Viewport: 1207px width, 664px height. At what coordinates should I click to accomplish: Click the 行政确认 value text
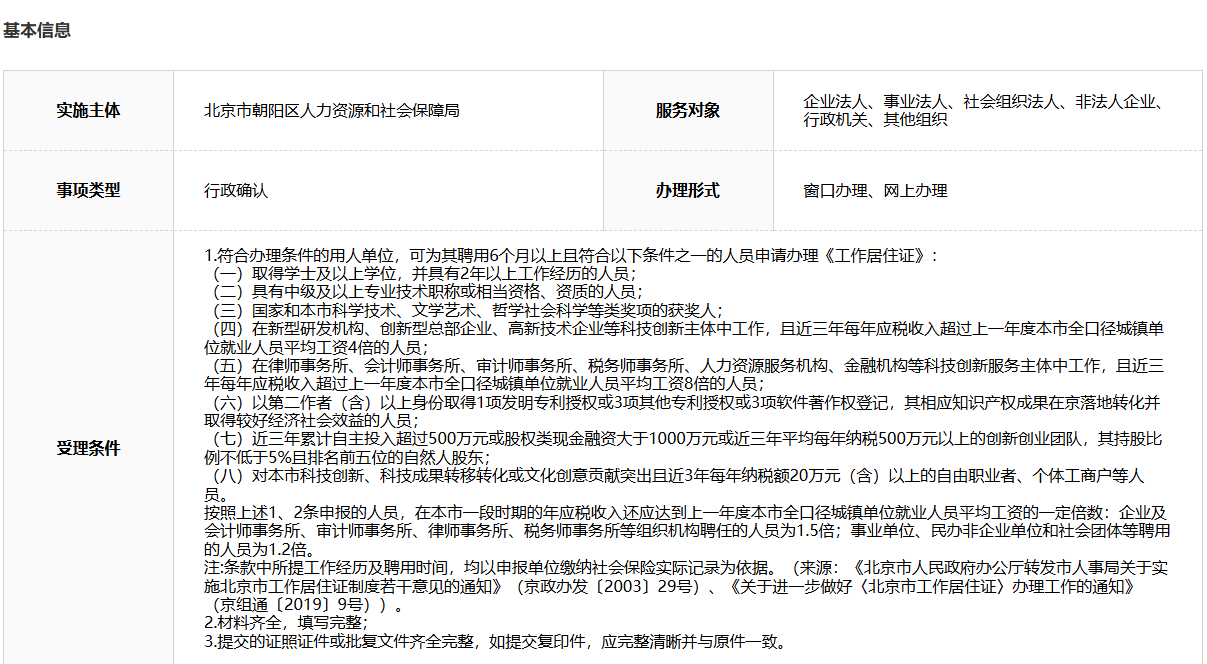point(236,190)
